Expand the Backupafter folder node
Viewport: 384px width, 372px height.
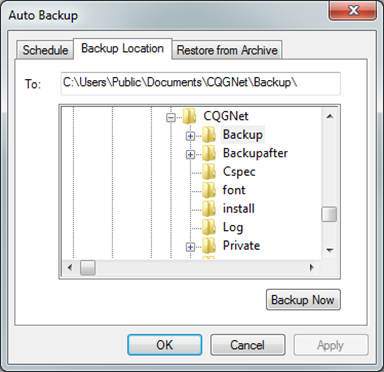tap(190, 154)
